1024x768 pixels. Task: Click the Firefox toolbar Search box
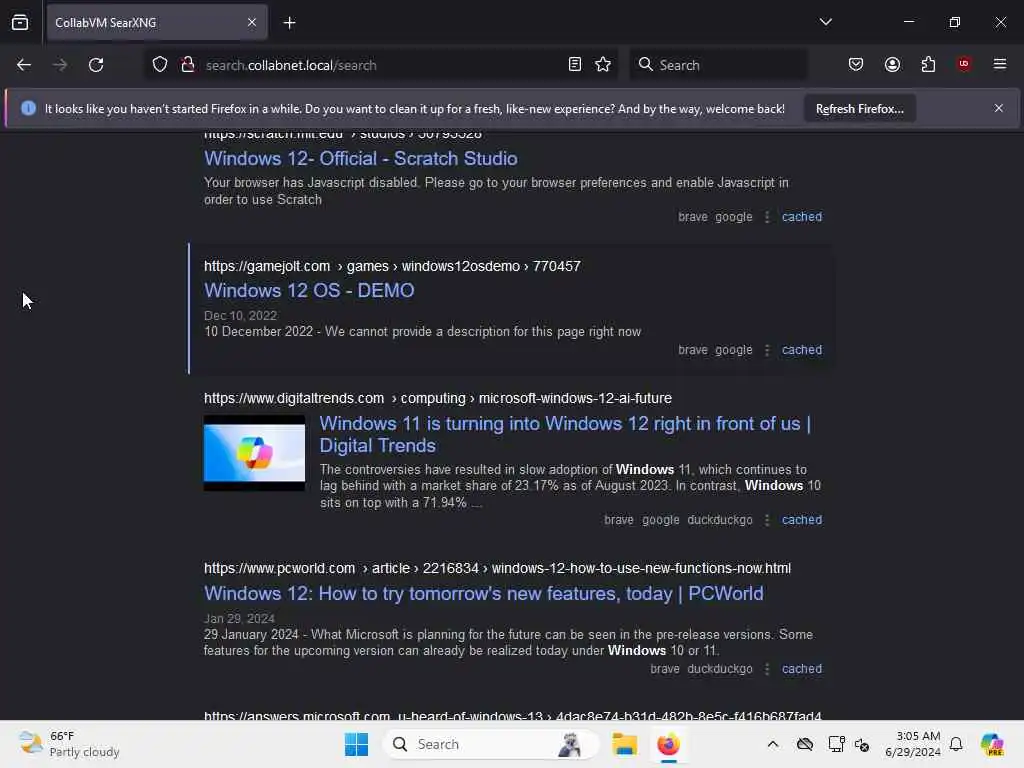point(718,65)
